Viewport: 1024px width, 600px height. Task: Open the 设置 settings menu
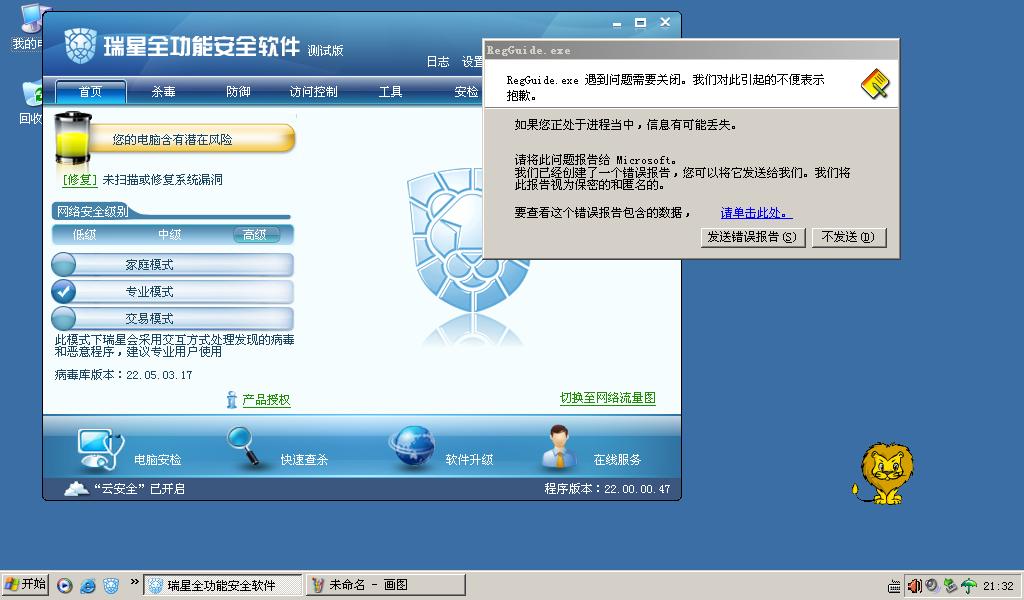pyautogui.click(x=472, y=61)
